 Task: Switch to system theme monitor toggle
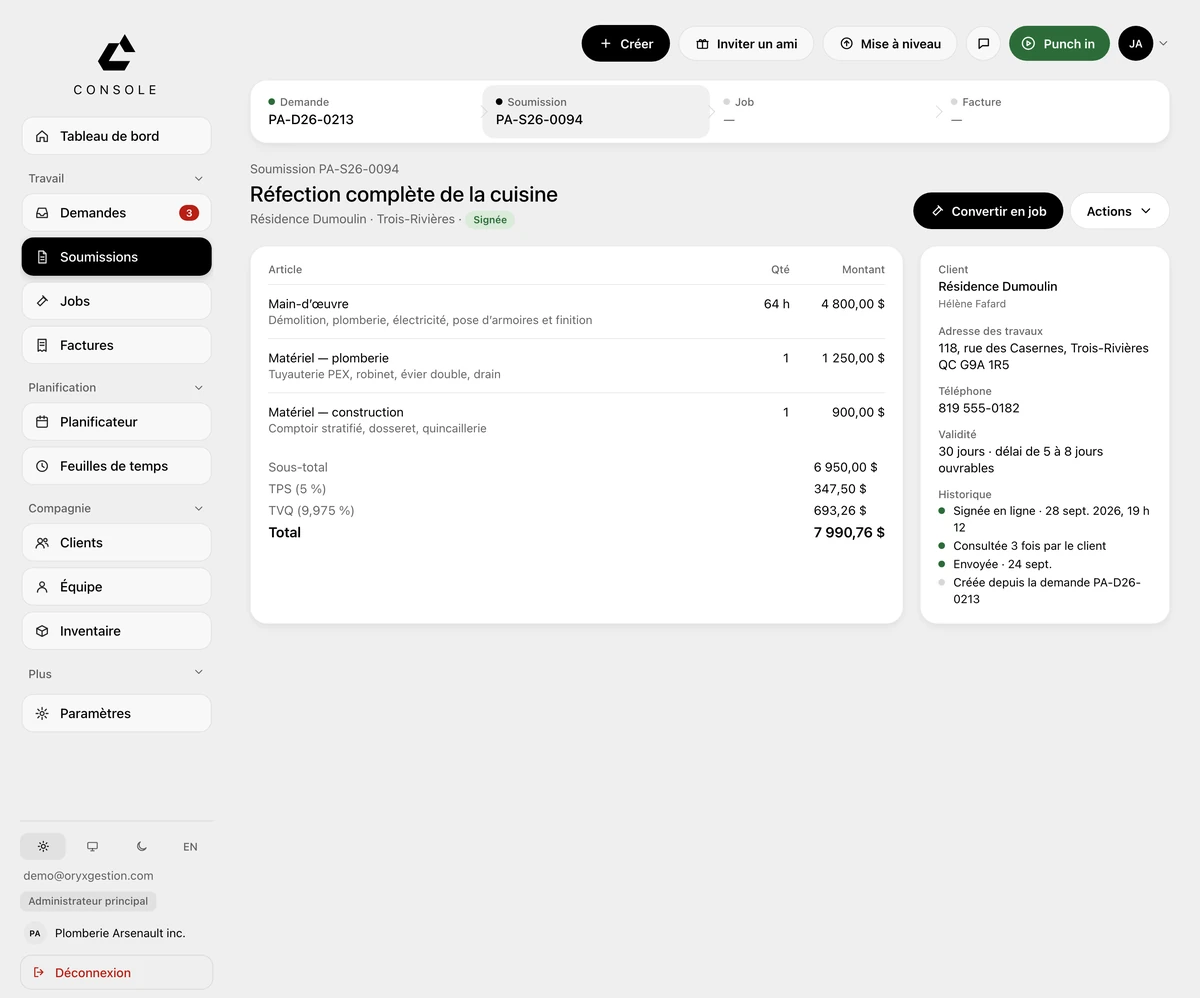92,847
